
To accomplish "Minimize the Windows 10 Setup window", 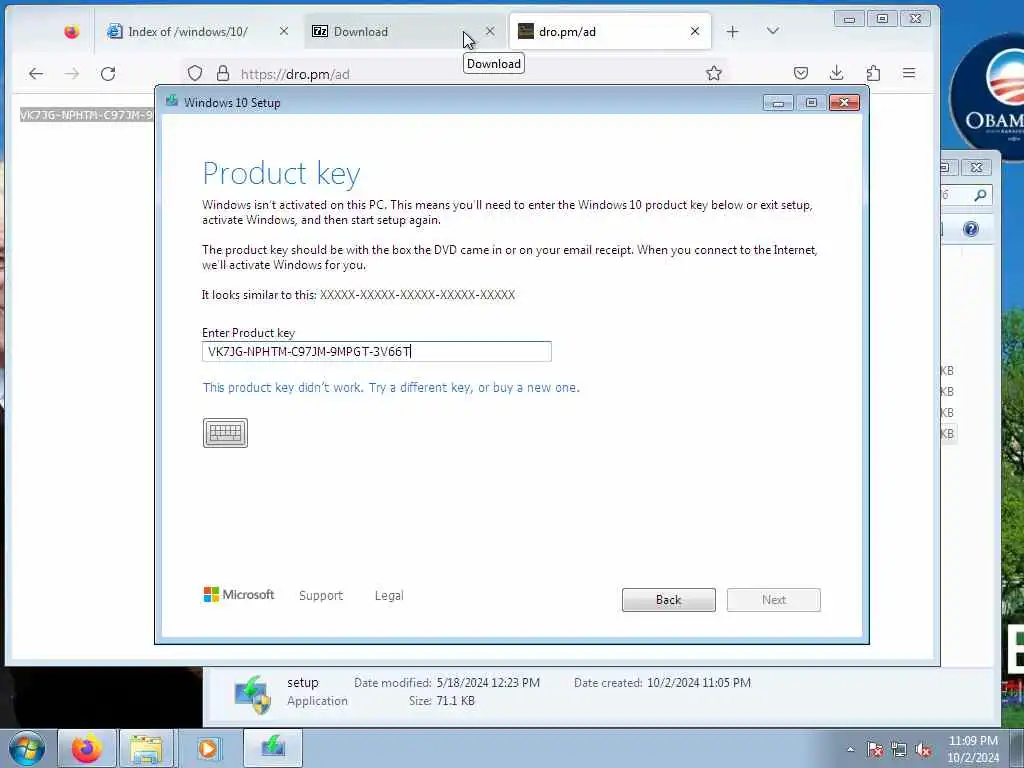I will coord(778,103).
